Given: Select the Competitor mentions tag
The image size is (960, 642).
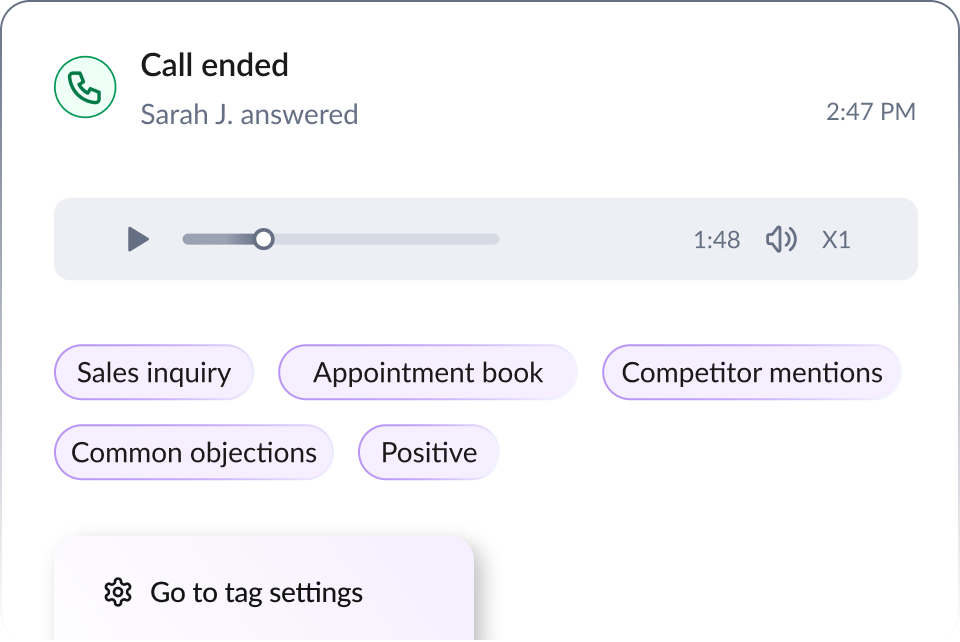Looking at the screenshot, I should (752, 373).
